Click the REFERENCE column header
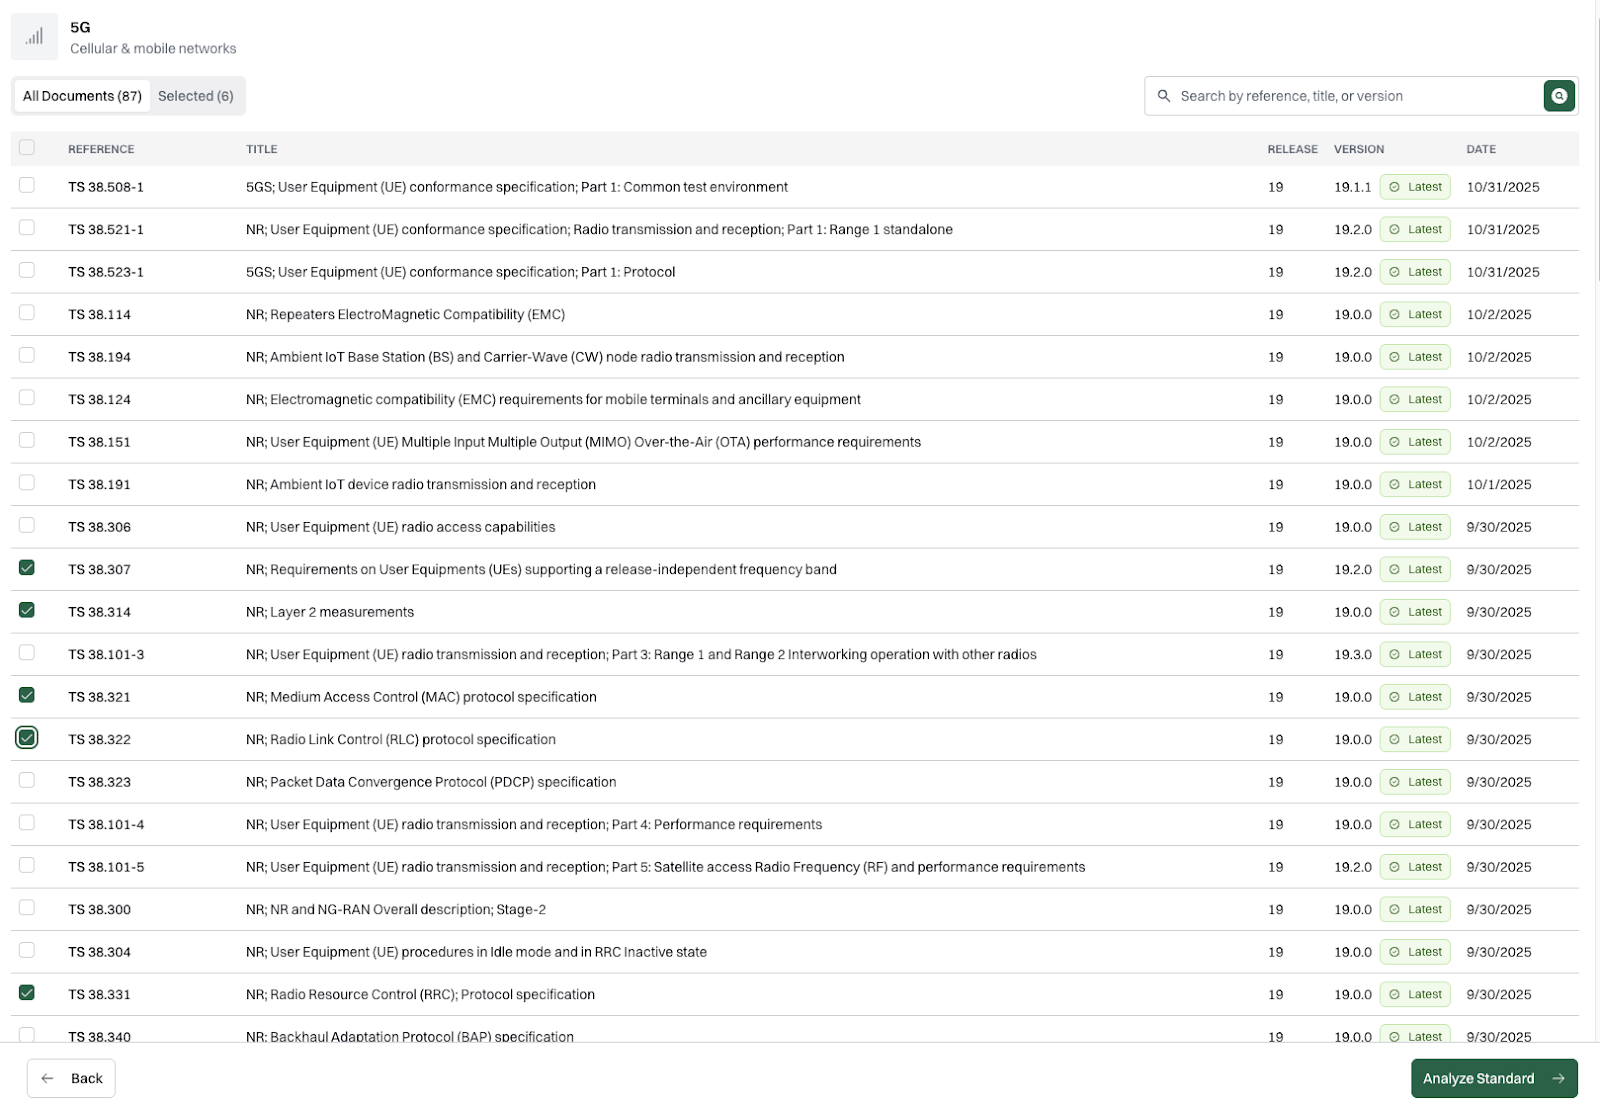Image resolution: width=1600 pixels, height=1108 pixels. [101, 149]
